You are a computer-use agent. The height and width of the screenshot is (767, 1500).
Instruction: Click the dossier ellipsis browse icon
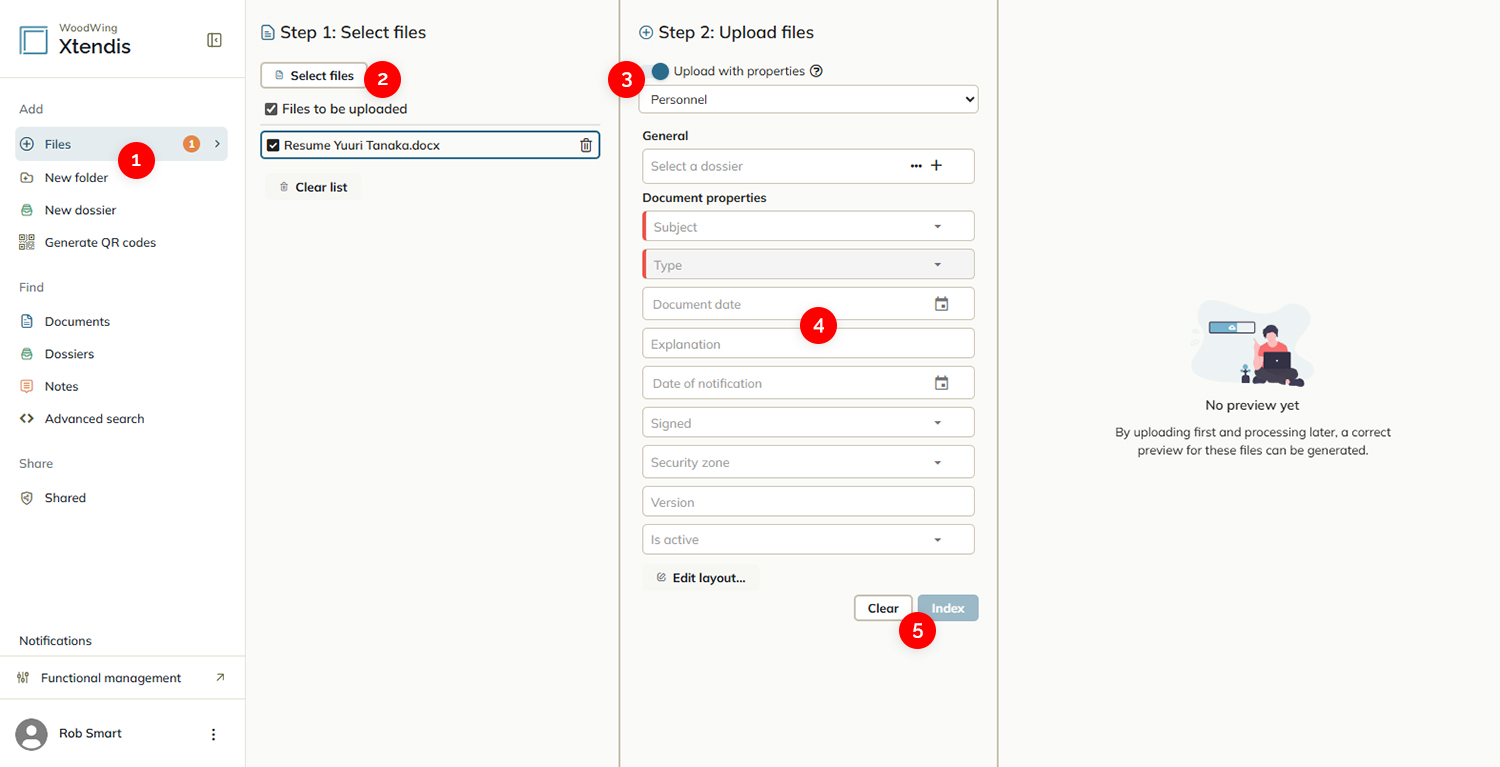(916, 166)
